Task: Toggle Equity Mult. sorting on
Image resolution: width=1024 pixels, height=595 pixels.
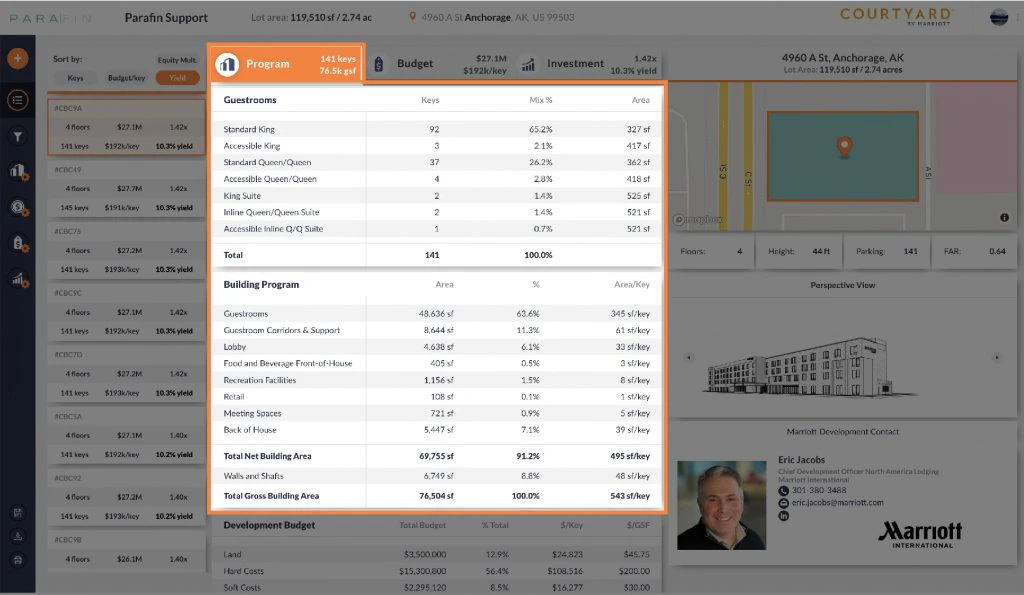Action: [x=177, y=59]
